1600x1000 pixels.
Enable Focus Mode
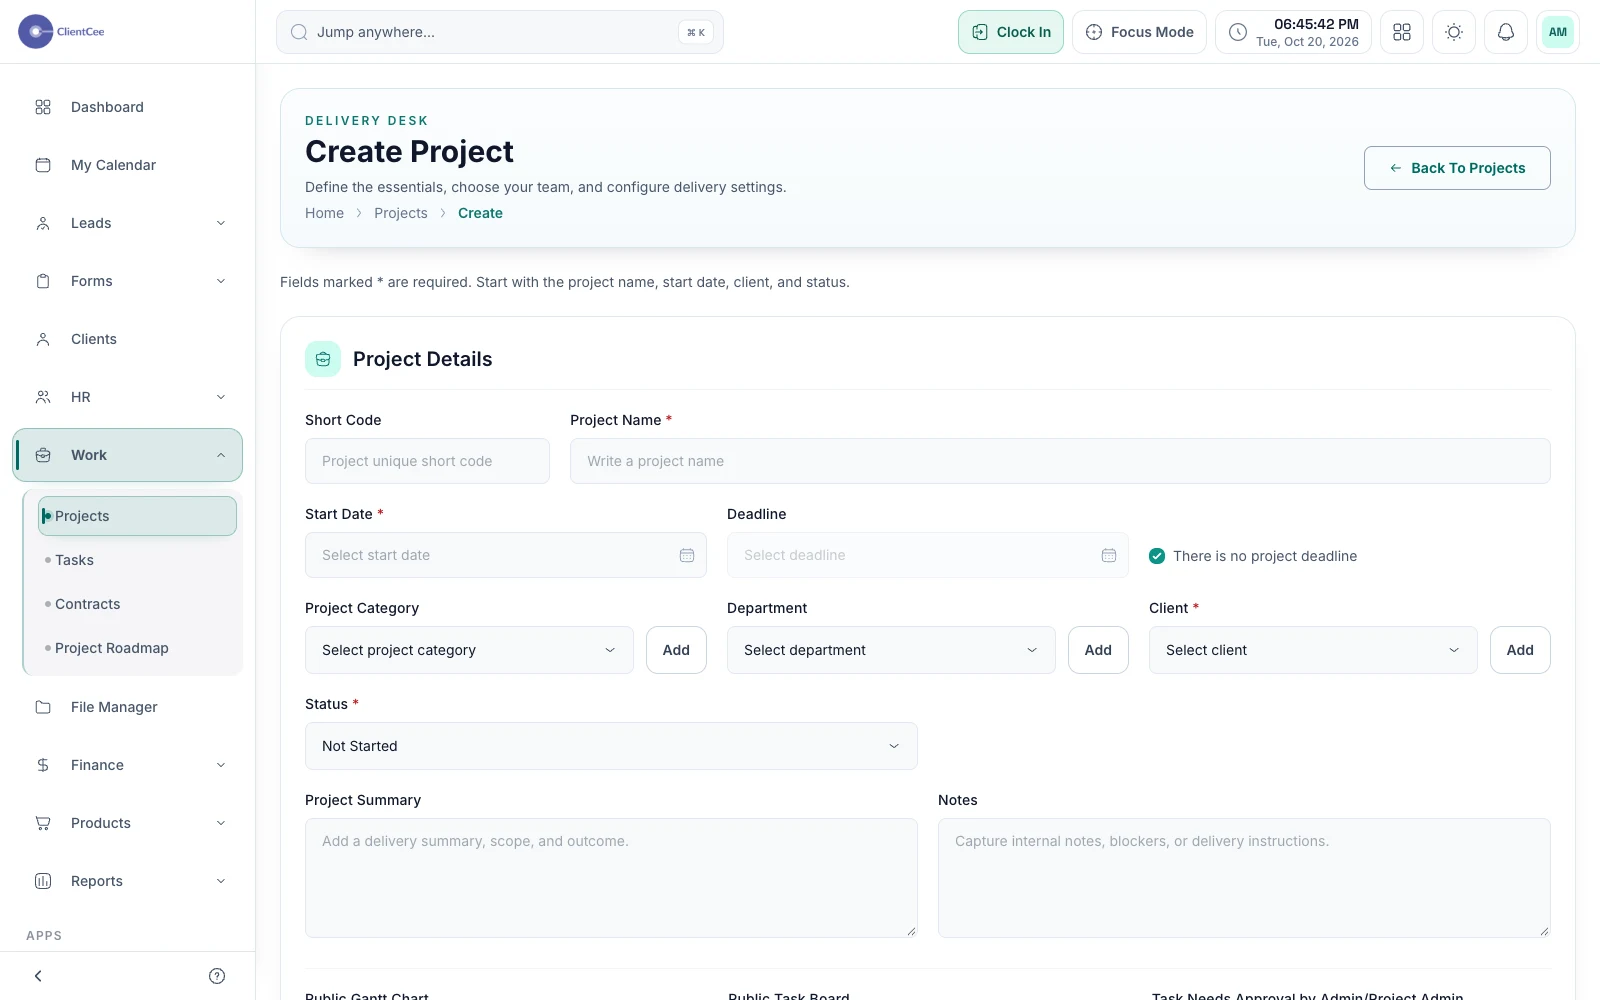1139,32
